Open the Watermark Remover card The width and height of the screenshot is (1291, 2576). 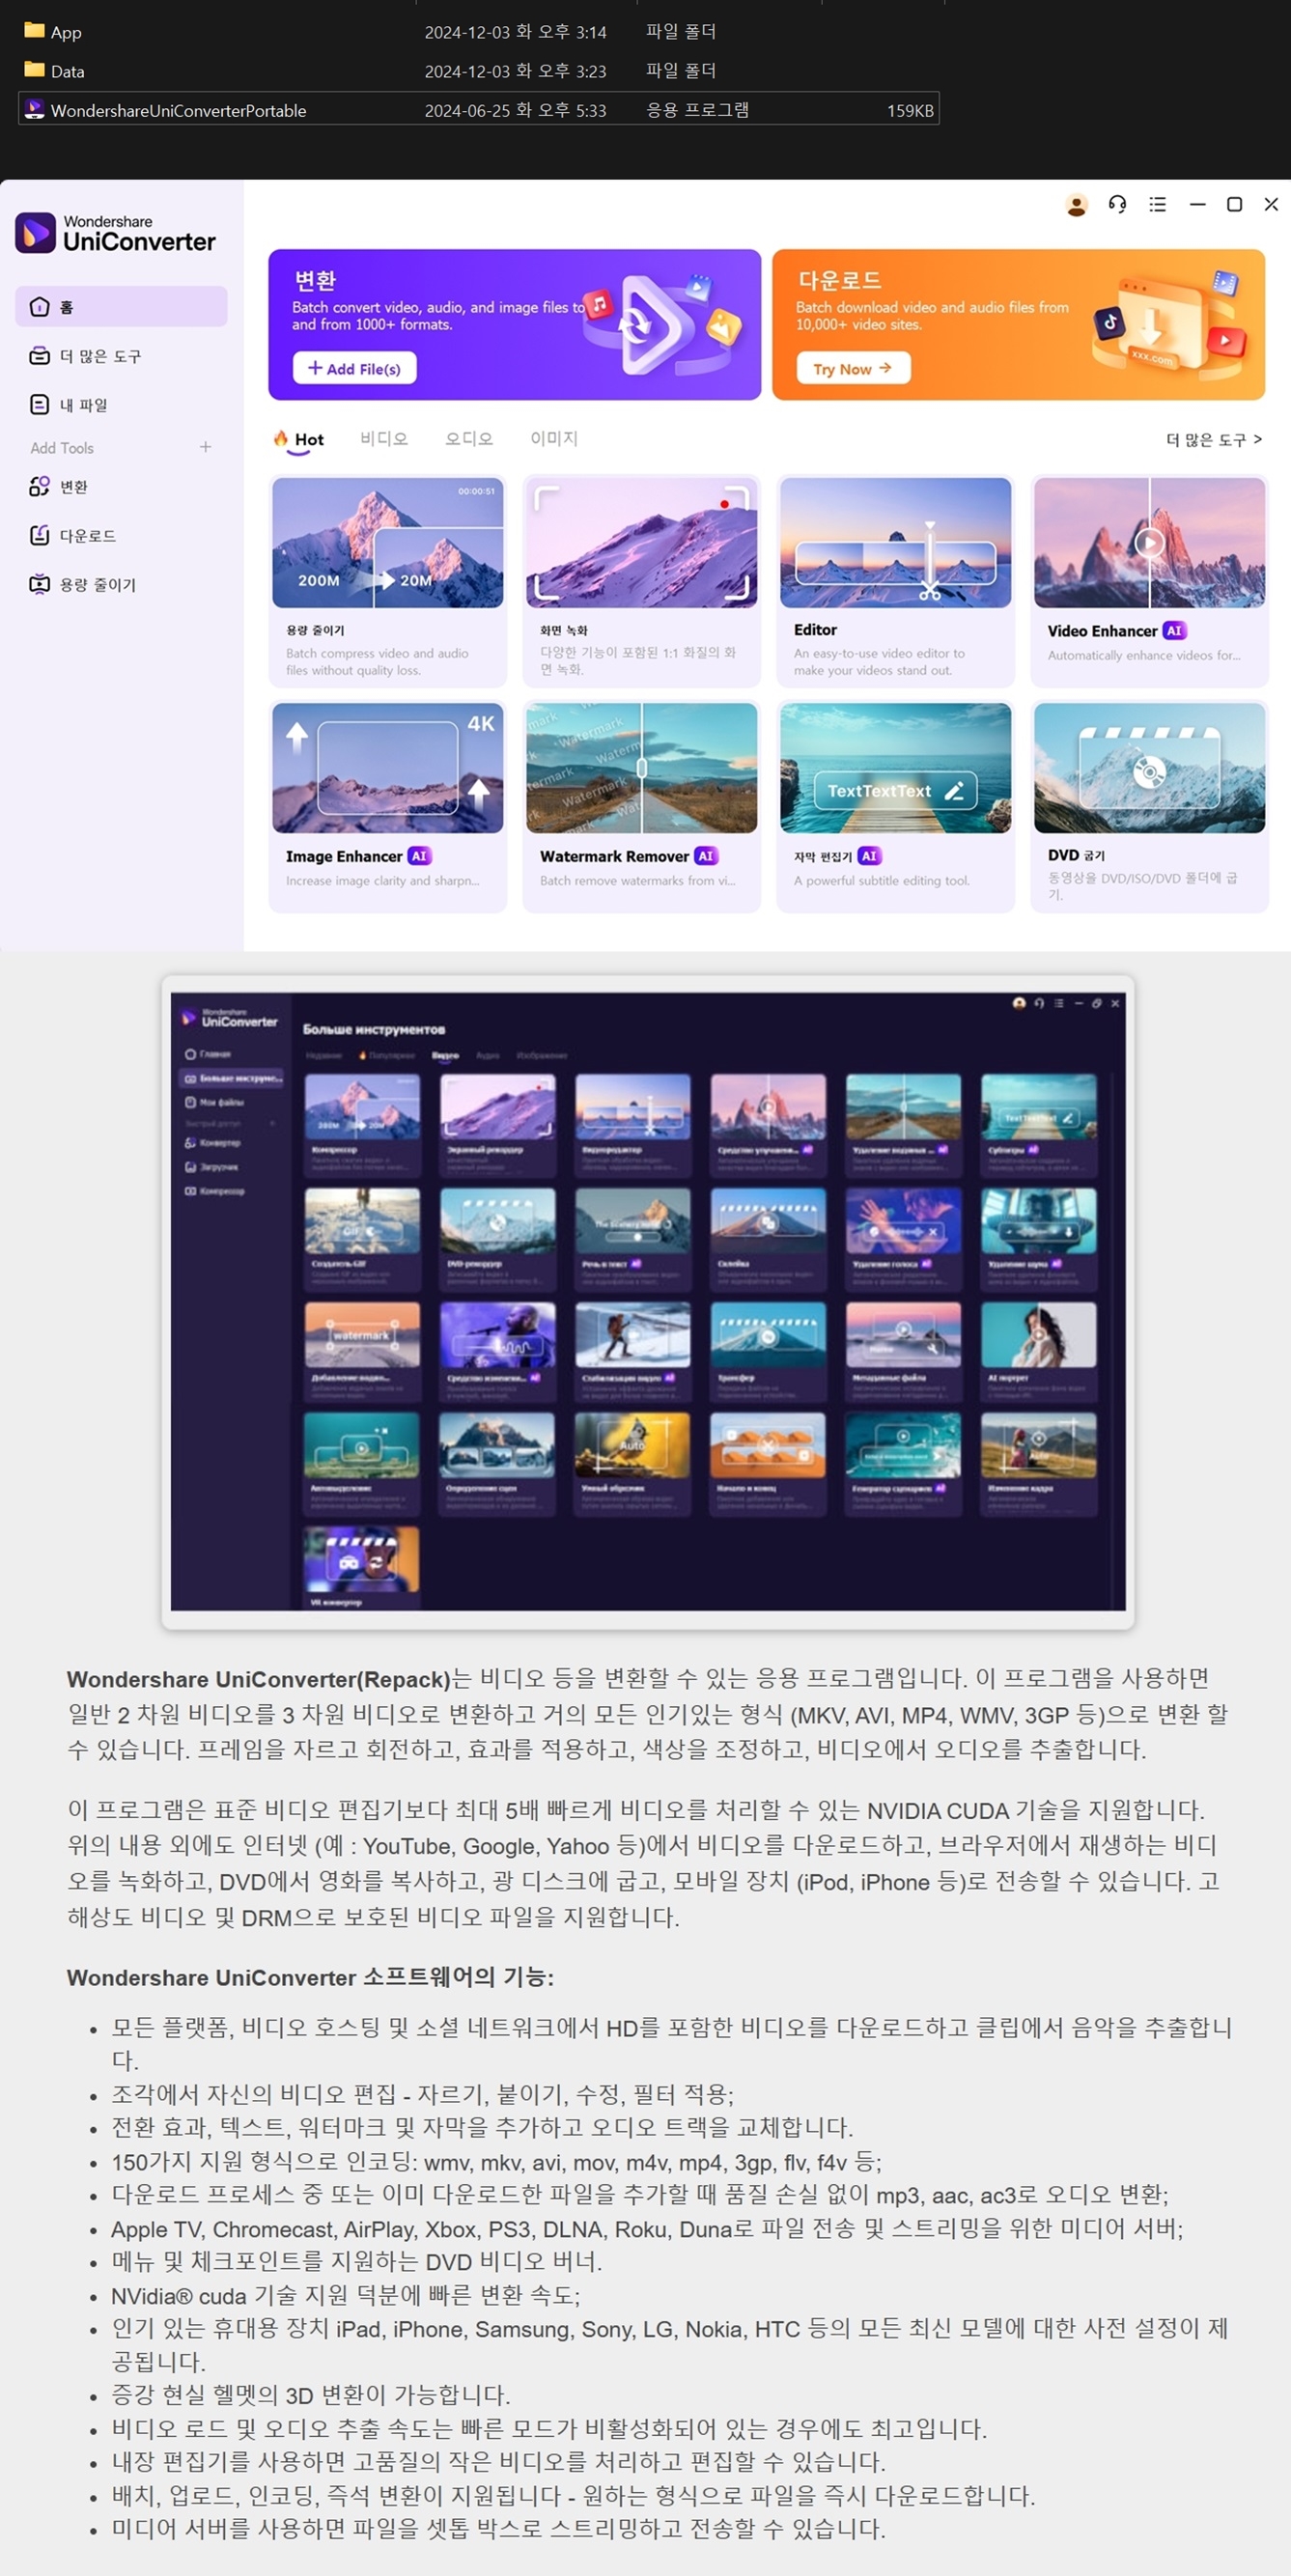[x=642, y=806]
